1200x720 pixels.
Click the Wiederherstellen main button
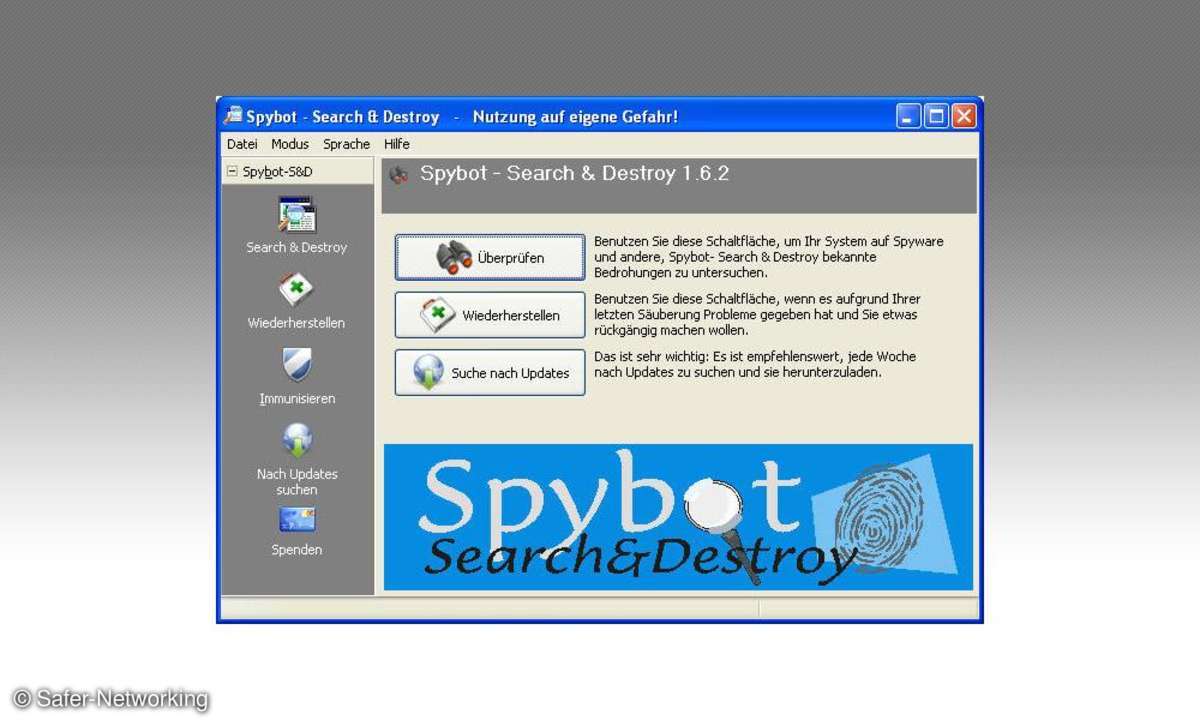[490, 315]
